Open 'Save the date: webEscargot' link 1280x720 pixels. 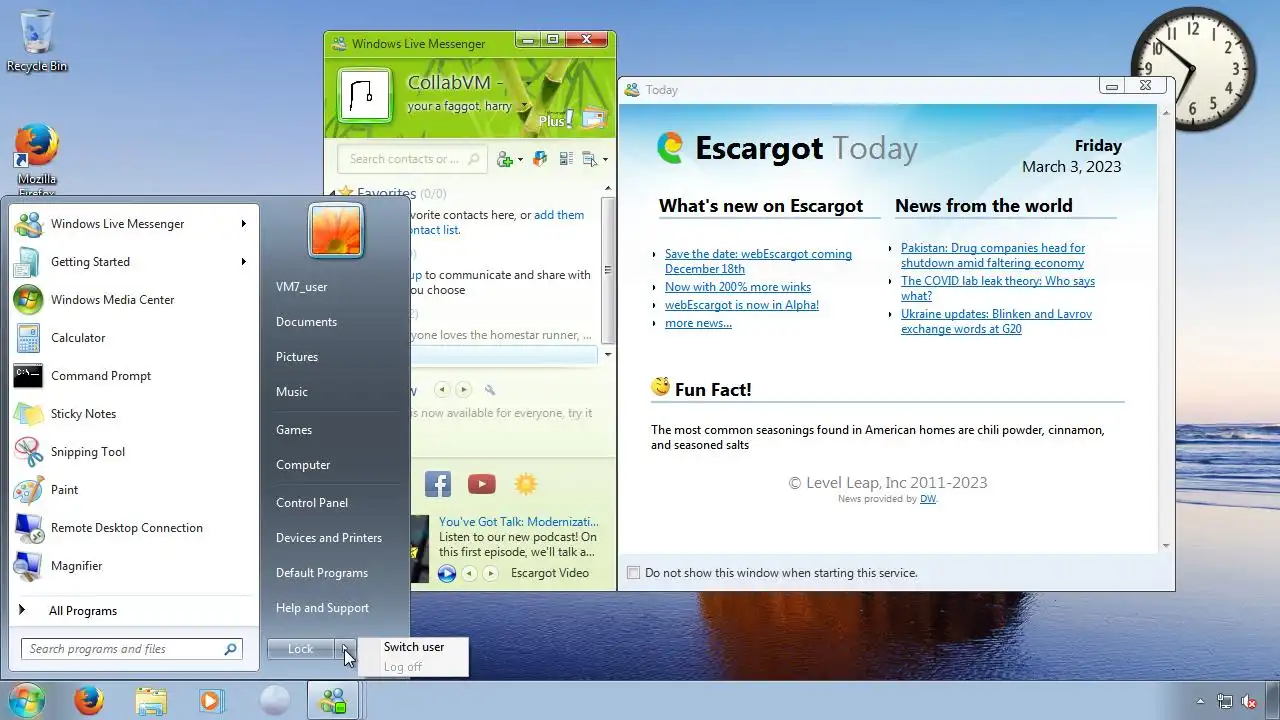(x=758, y=261)
